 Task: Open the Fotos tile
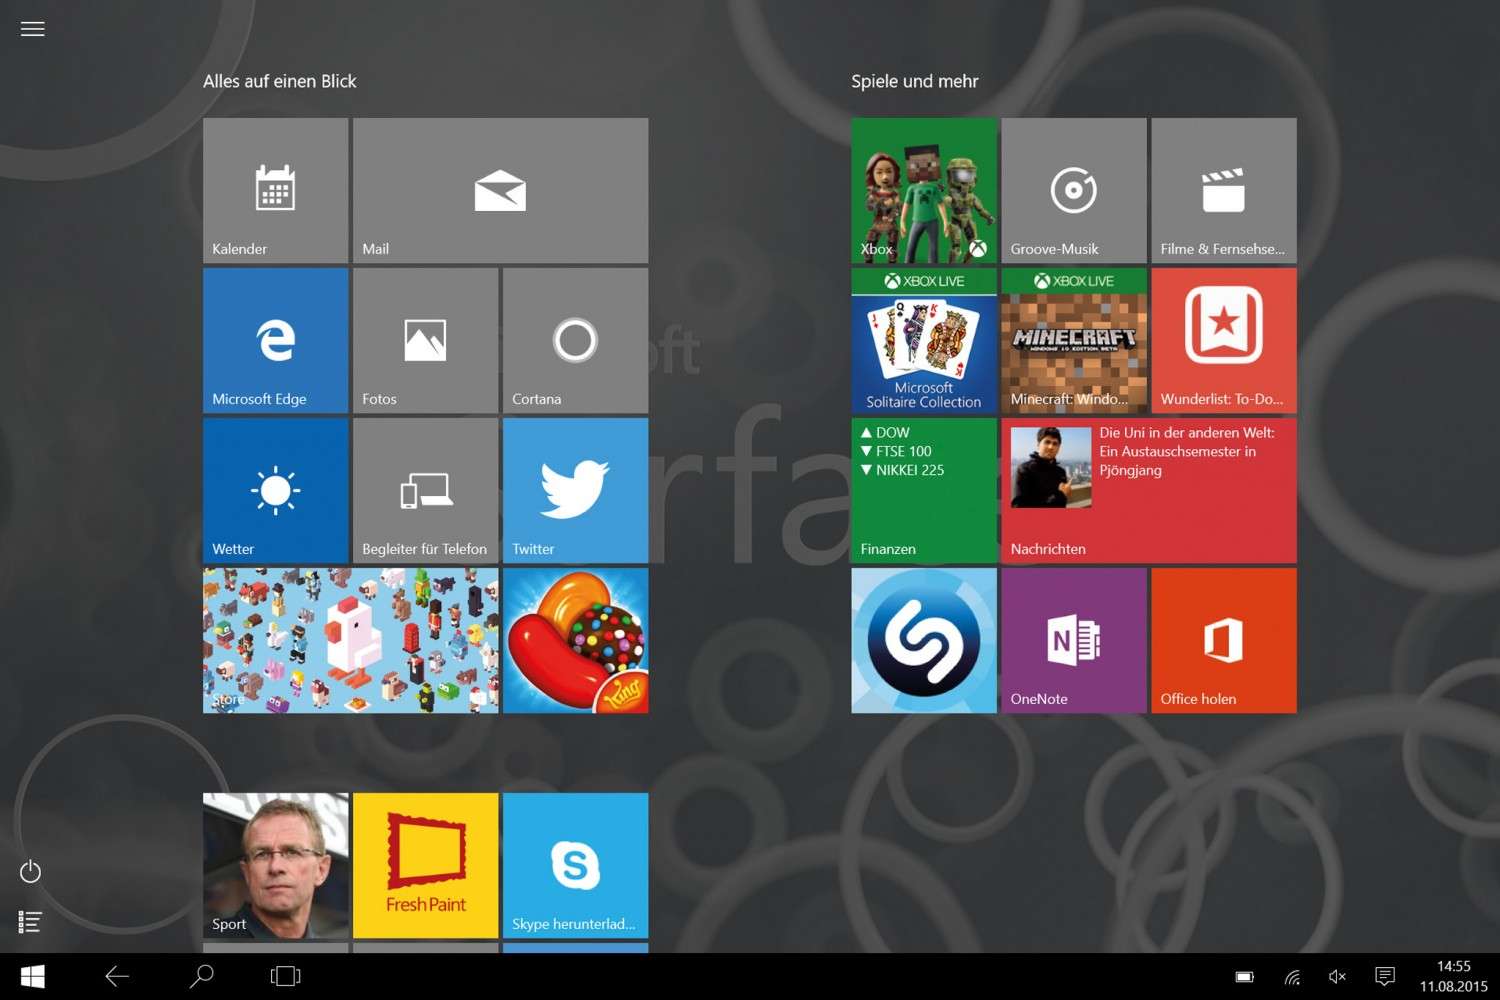(425, 340)
